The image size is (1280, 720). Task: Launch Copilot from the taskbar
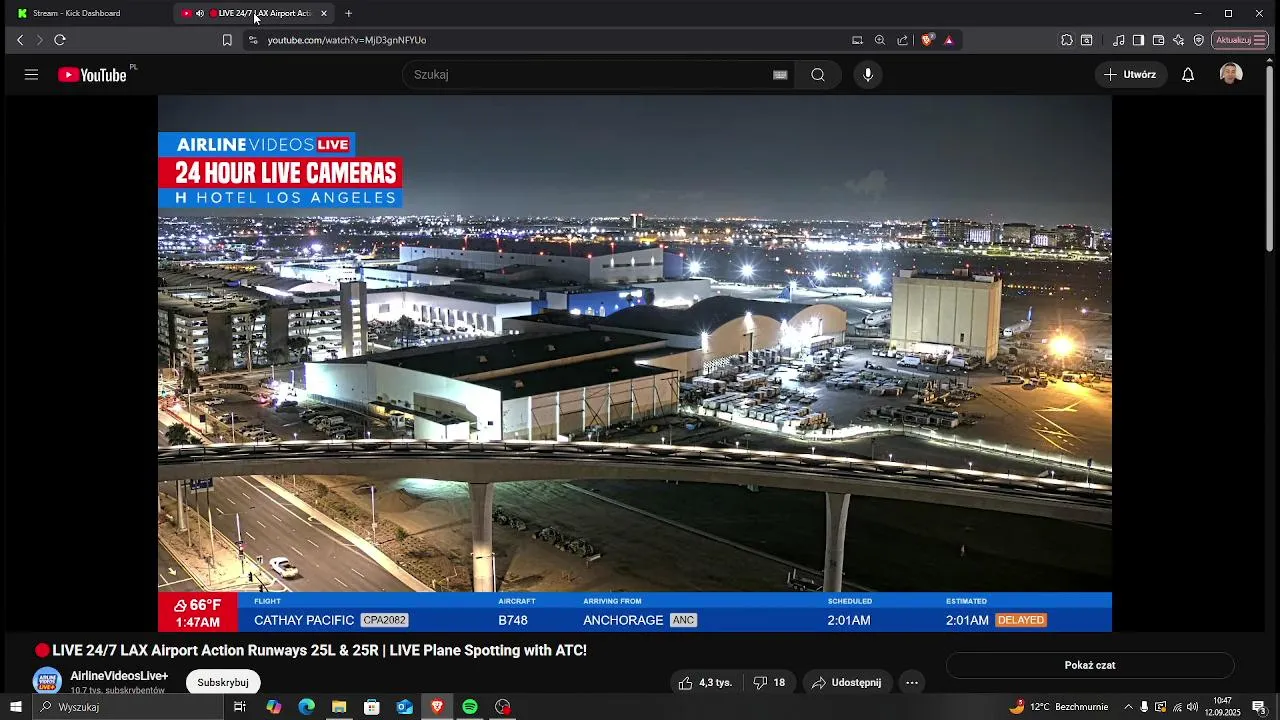(274, 707)
